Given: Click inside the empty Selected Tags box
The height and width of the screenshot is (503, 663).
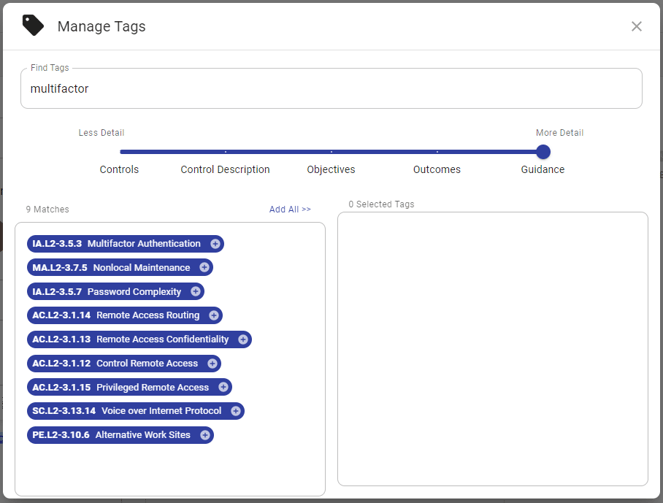Looking at the screenshot, I should click(x=493, y=349).
